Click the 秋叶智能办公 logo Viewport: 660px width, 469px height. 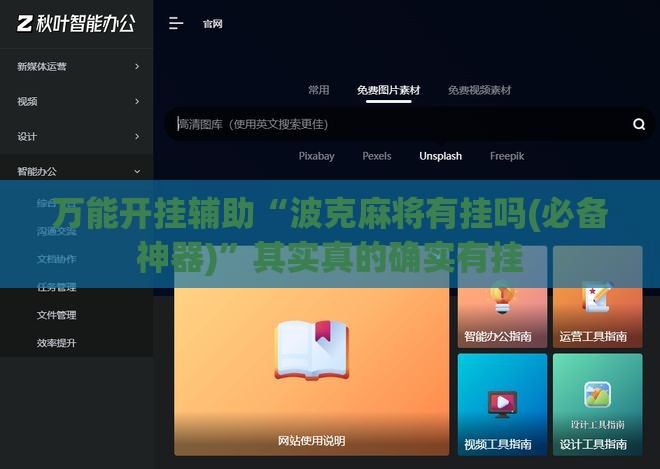point(76,23)
